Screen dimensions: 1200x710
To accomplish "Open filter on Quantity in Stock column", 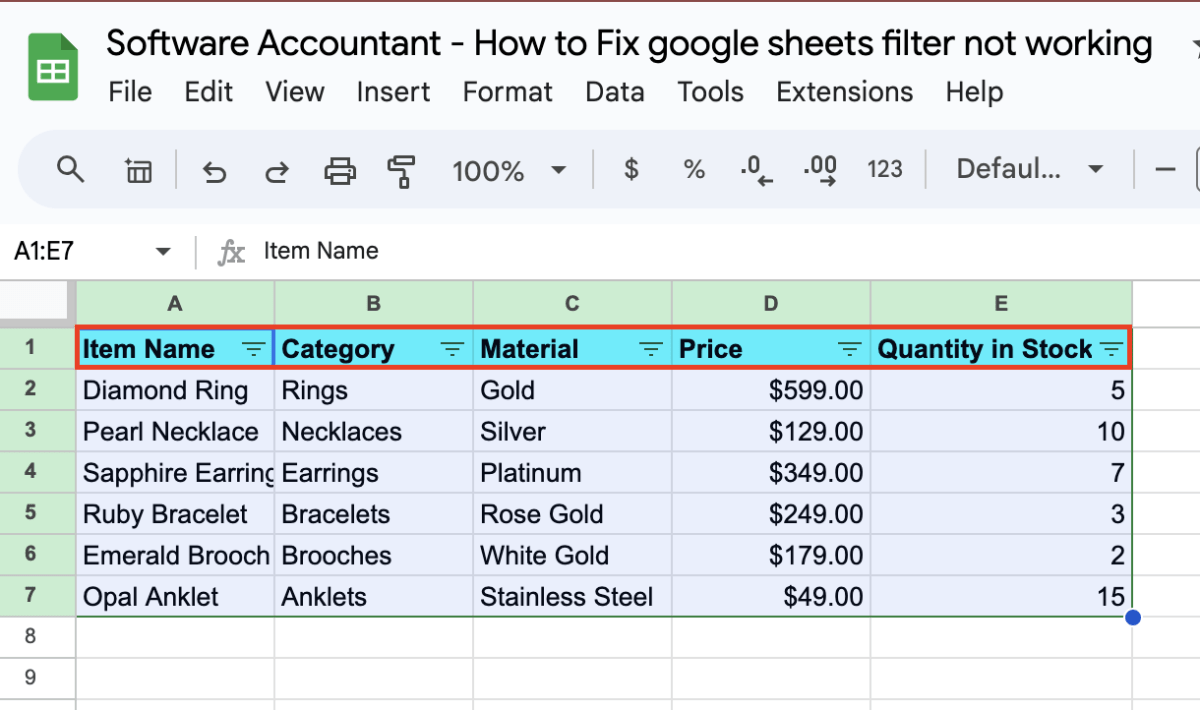I will [1112, 349].
